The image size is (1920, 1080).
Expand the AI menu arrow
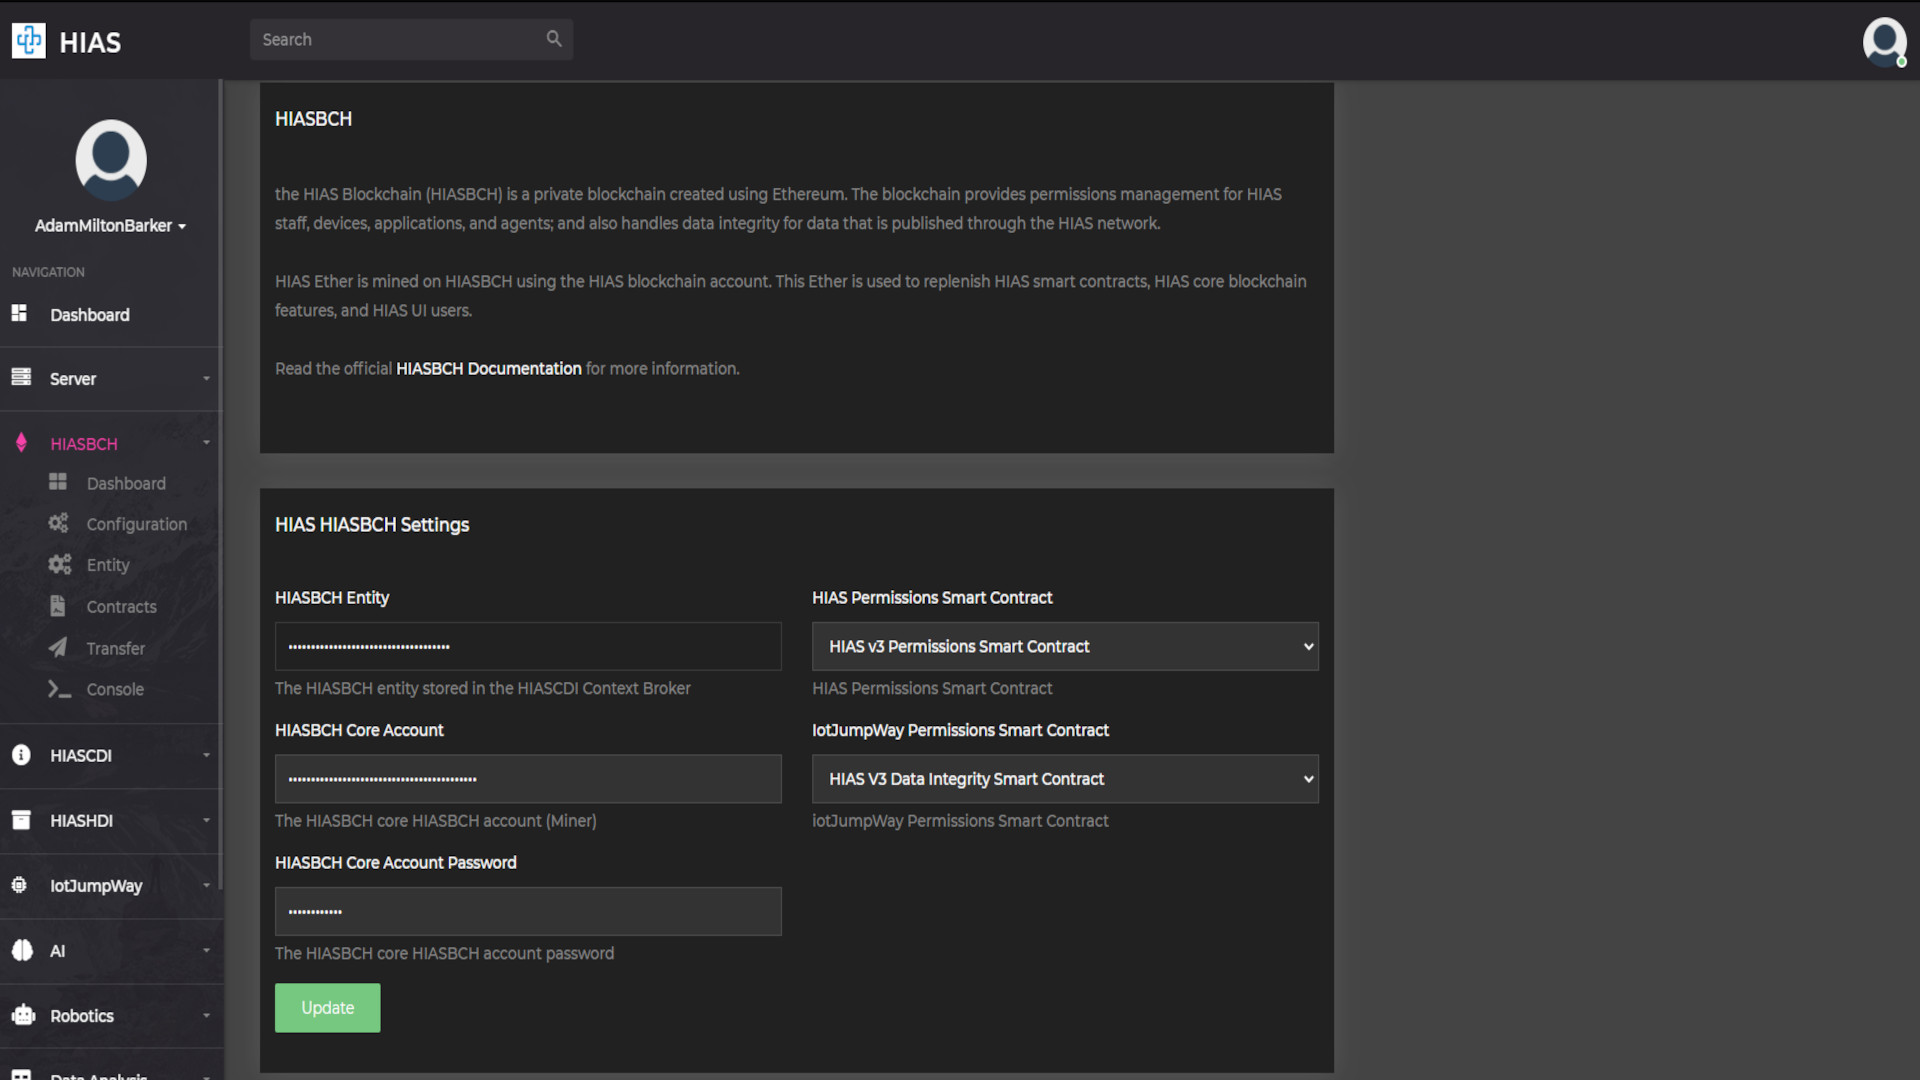click(206, 950)
